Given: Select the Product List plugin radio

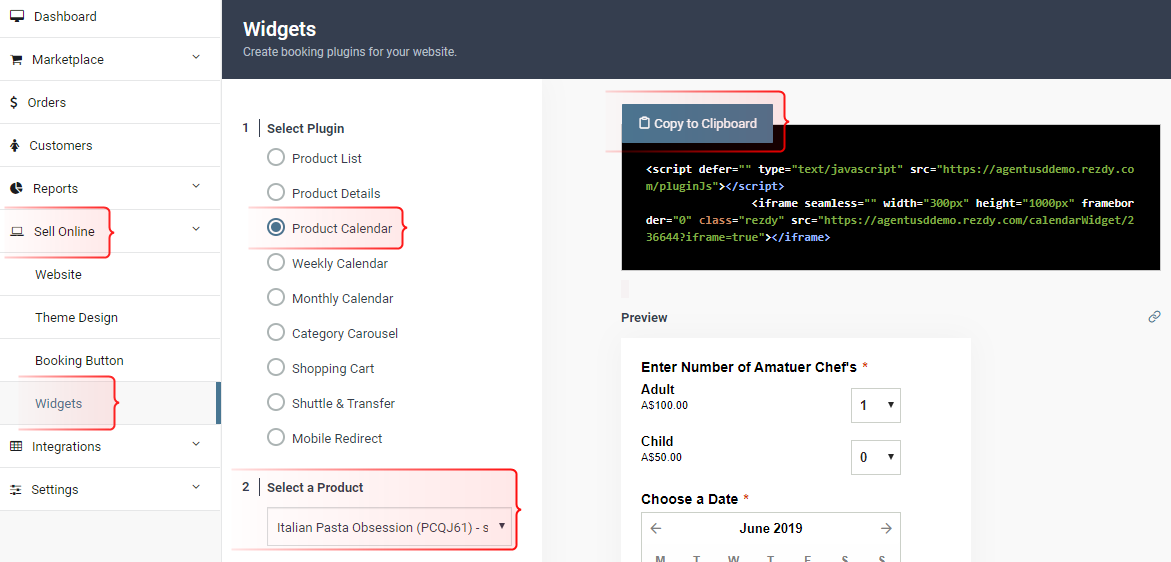Looking at the screenshot, I should [276, 157].
